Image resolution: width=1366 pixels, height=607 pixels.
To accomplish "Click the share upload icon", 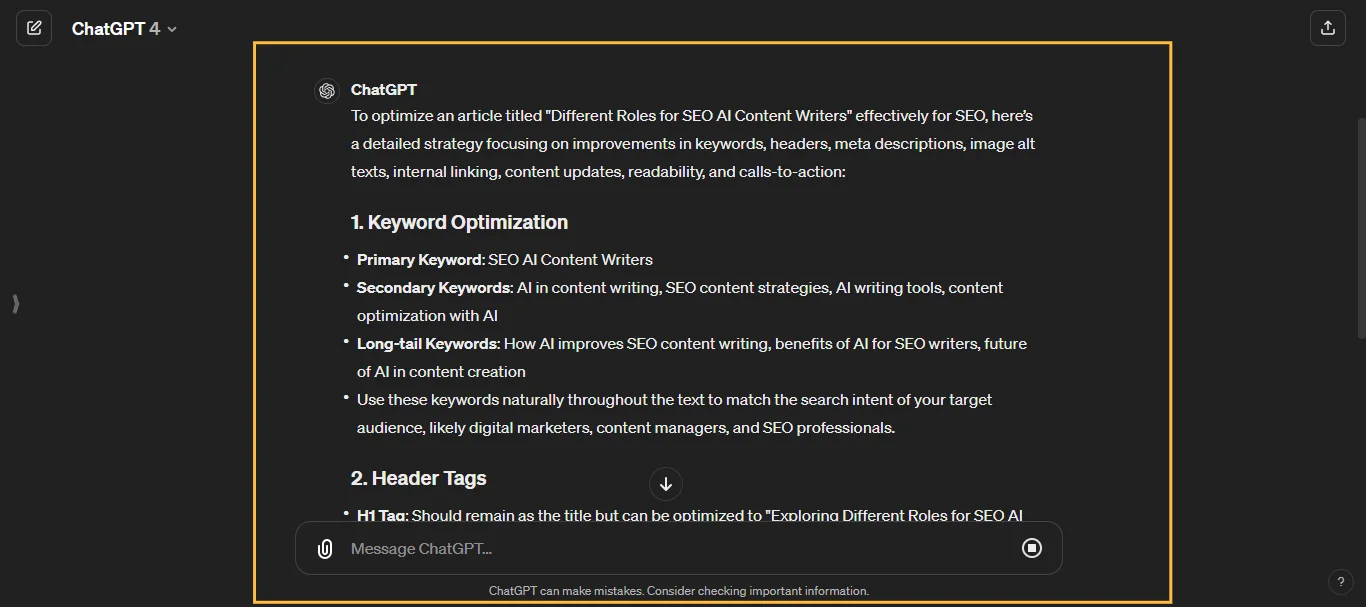I will [1328, 28].
